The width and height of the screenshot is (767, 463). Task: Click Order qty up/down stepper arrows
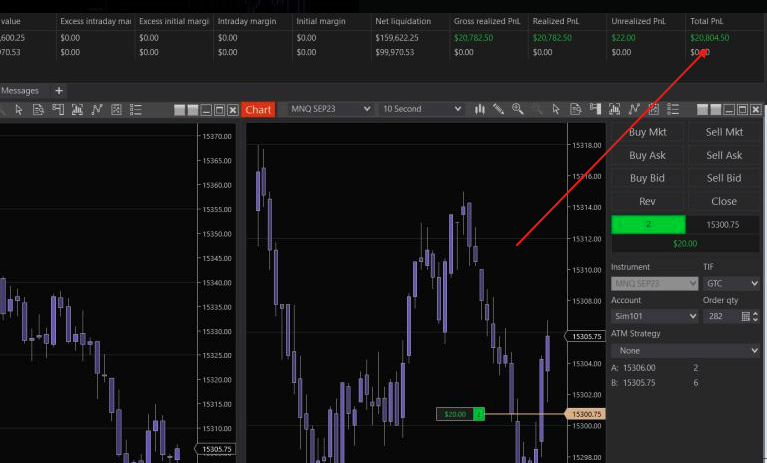tap(756, 316)
